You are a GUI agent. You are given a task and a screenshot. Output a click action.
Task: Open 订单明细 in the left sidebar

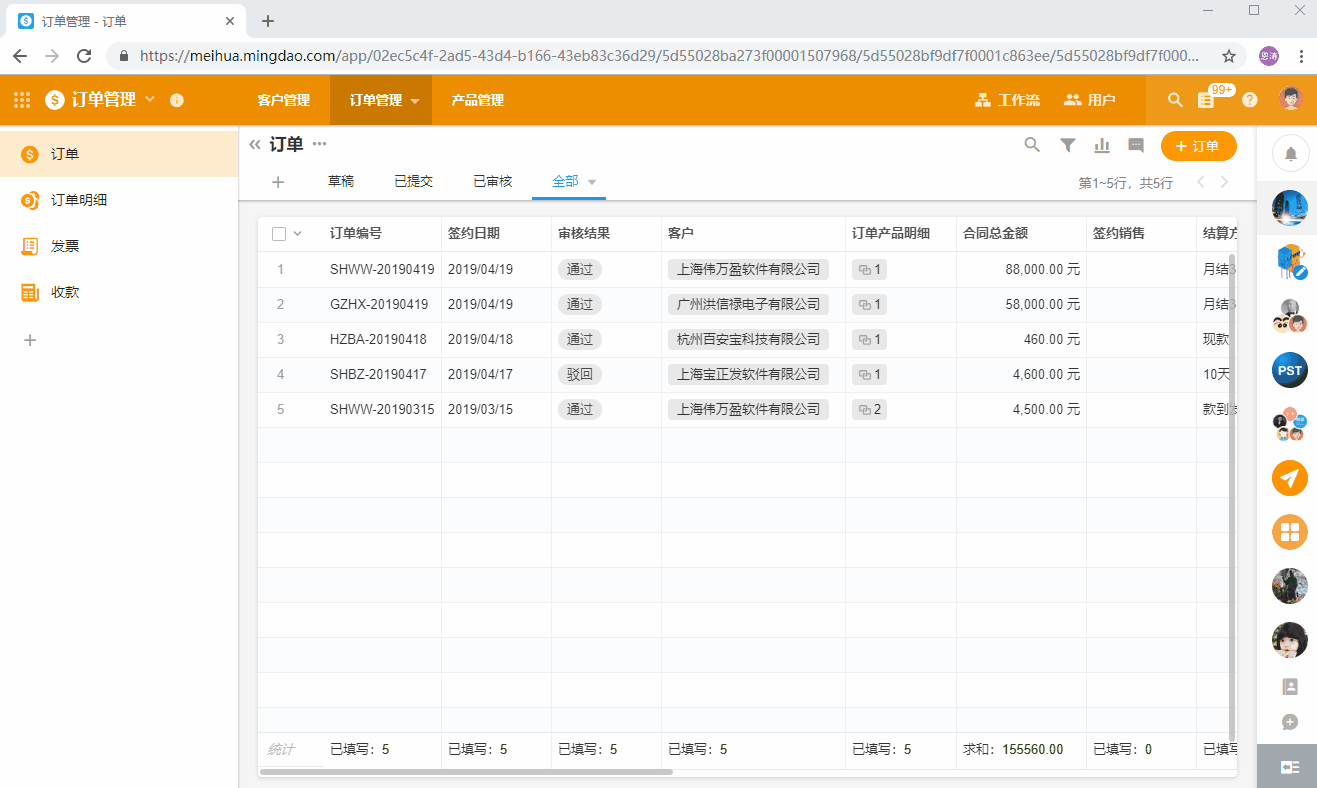(79, 200)
